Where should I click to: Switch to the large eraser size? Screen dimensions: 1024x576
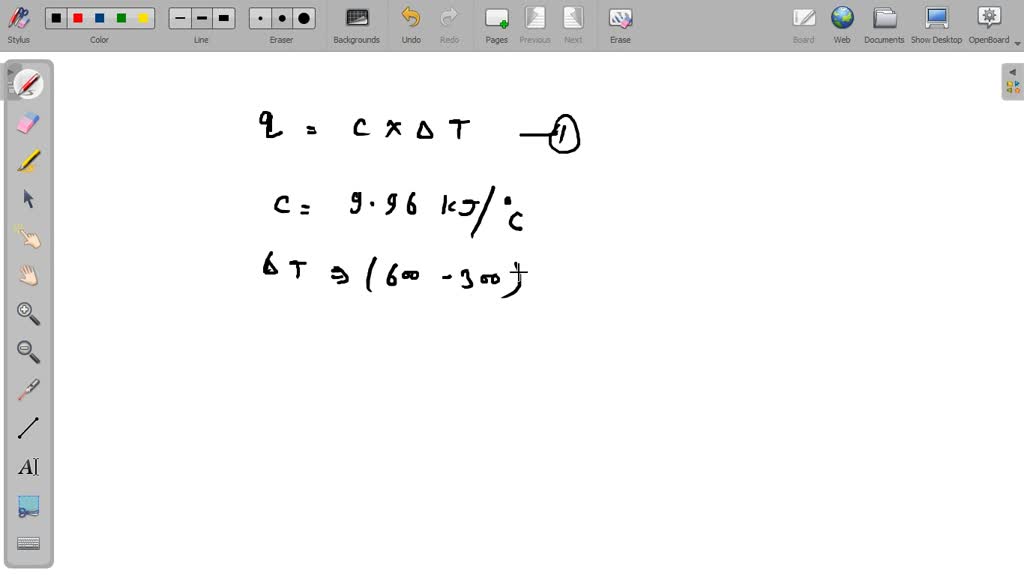[x=303, y=17]
